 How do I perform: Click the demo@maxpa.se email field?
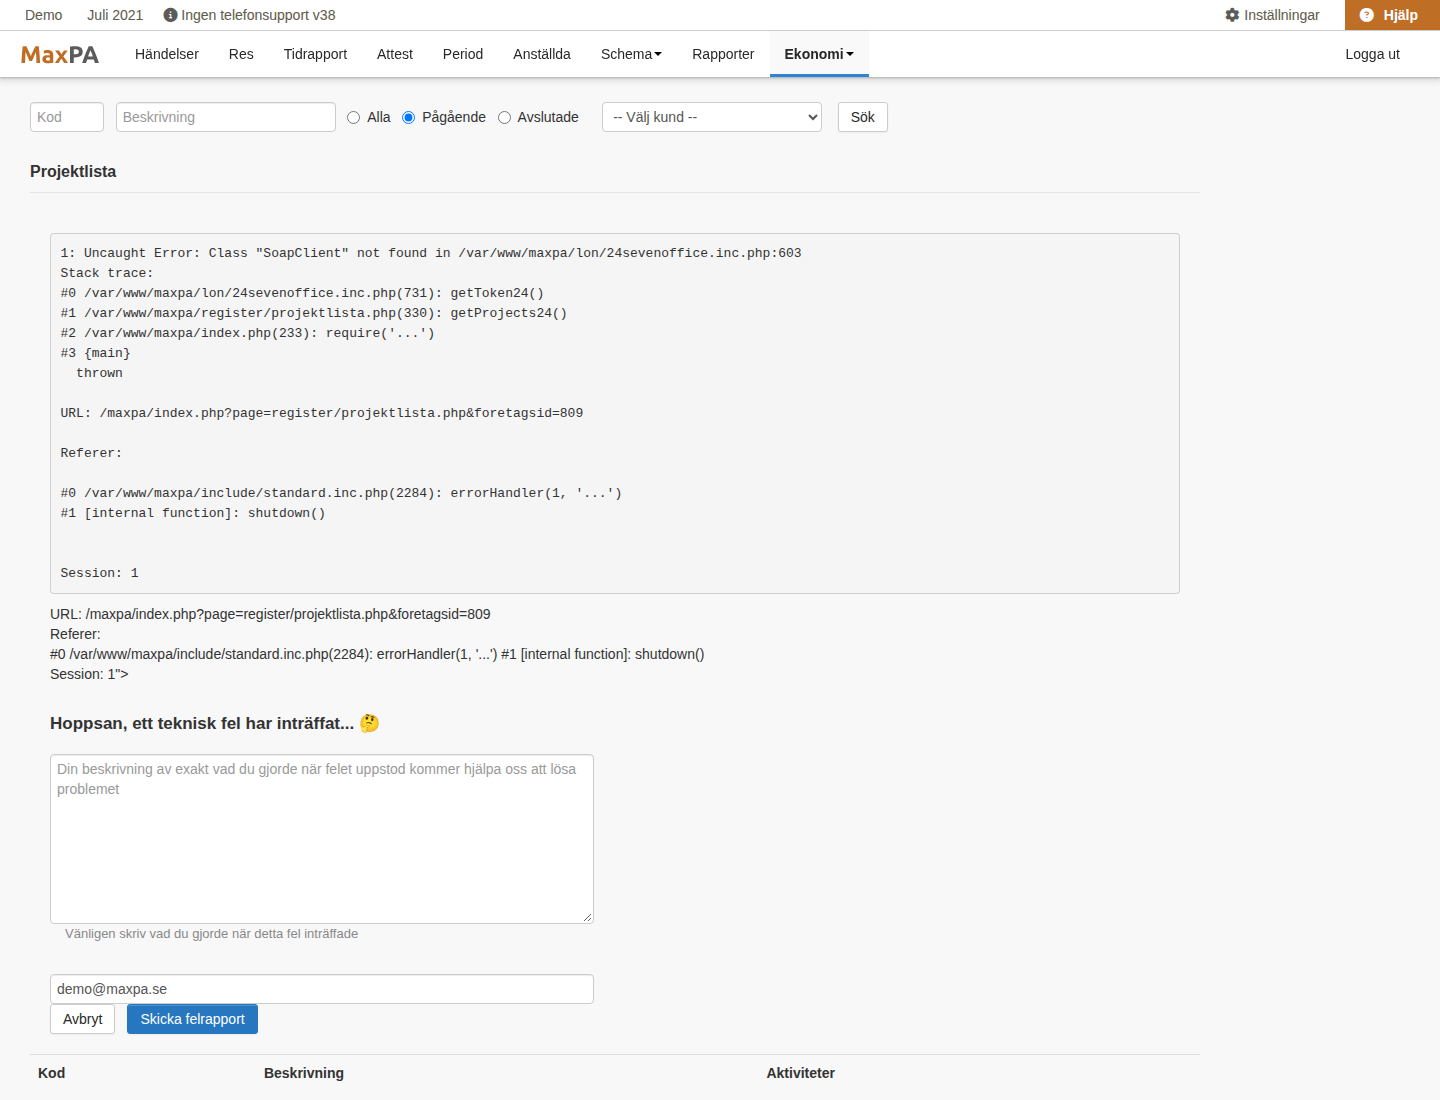pyautogui.click(x=322, y=989)
